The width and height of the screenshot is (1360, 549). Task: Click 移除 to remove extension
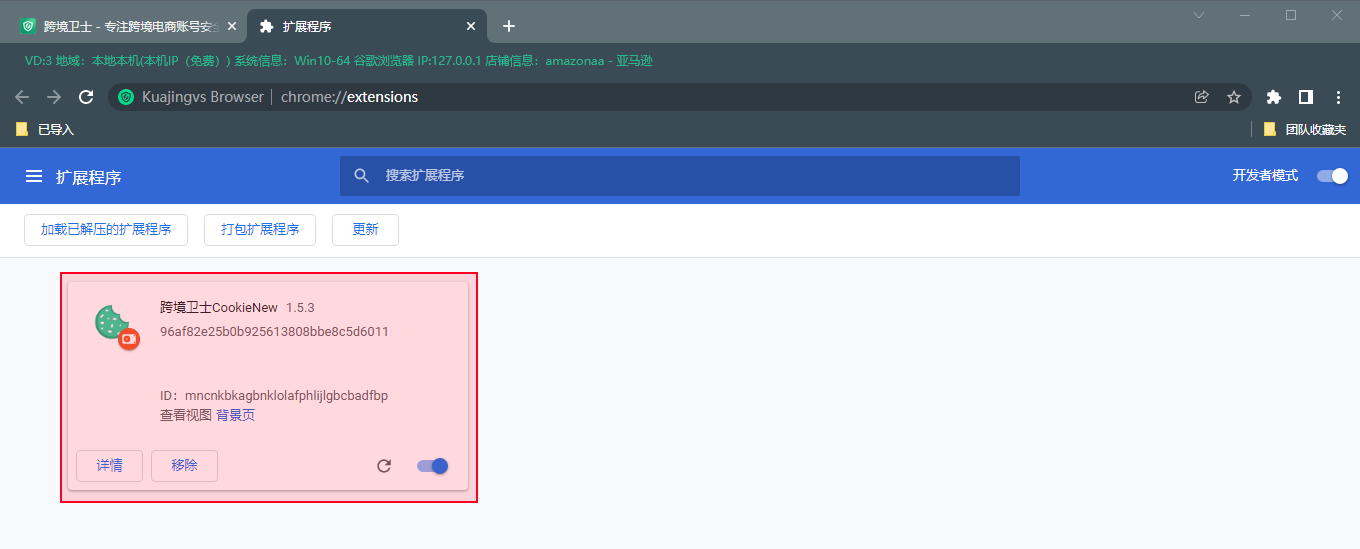pyautogui.click(x=184, y=466)
